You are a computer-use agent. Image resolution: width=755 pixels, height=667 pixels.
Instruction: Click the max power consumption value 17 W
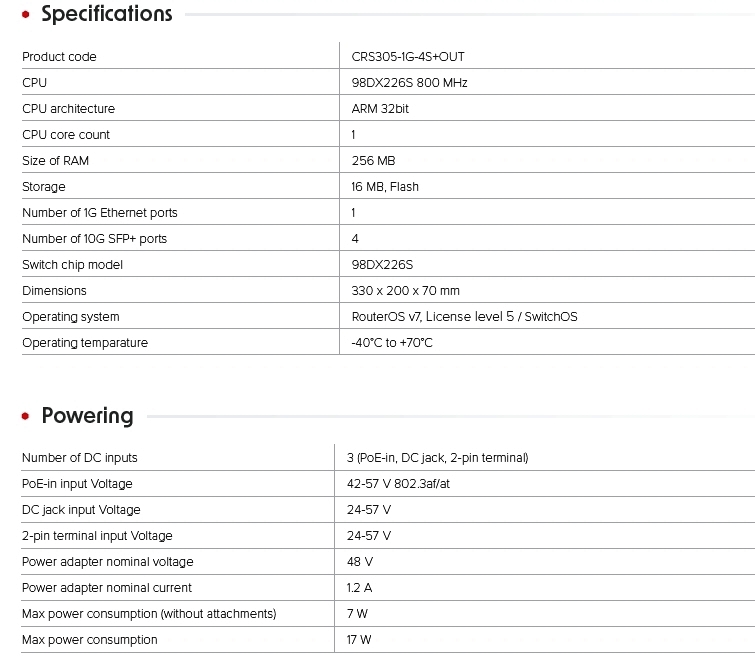[360, 640]
